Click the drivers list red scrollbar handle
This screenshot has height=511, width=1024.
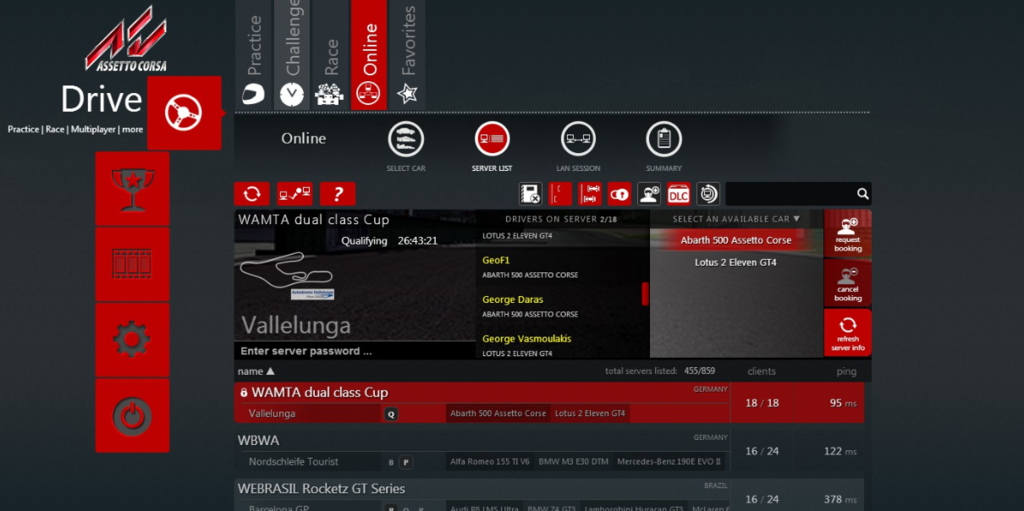tap(645, 293)
